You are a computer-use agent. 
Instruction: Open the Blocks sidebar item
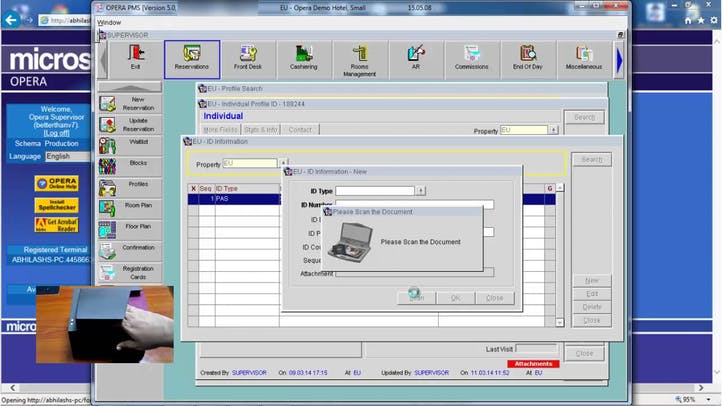[x=130, y=167]
